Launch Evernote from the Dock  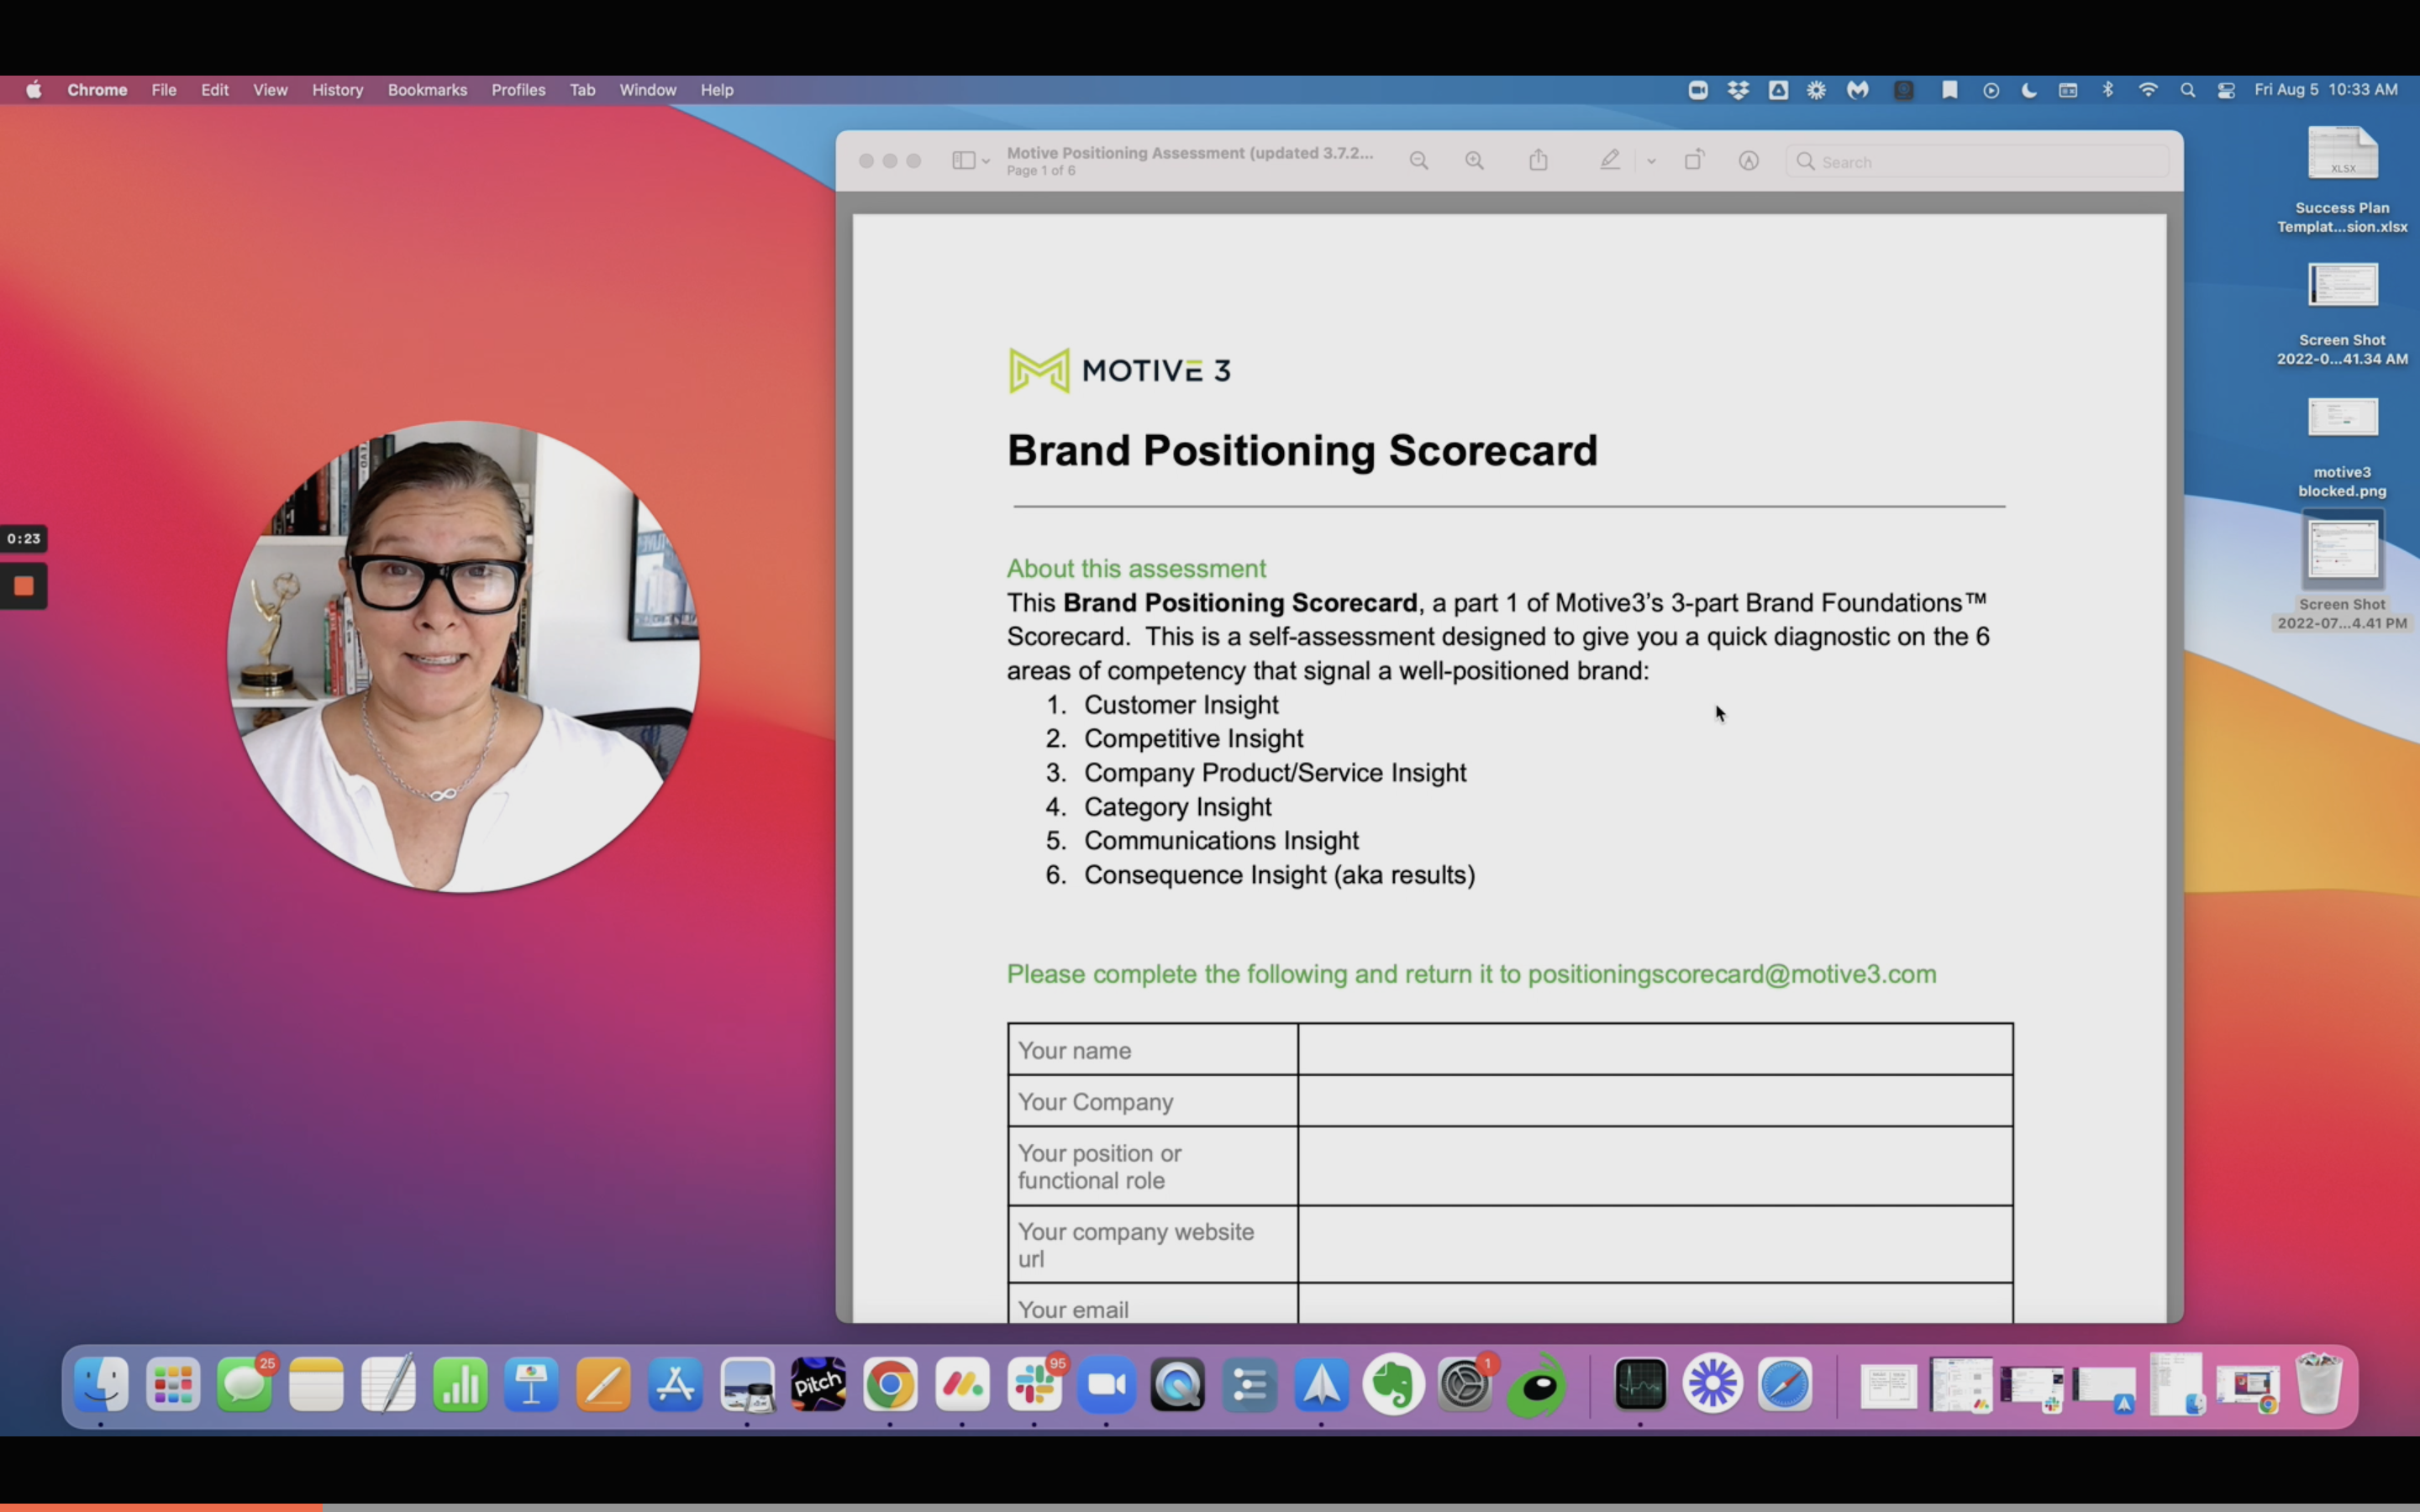[x=1393, y=1385]
